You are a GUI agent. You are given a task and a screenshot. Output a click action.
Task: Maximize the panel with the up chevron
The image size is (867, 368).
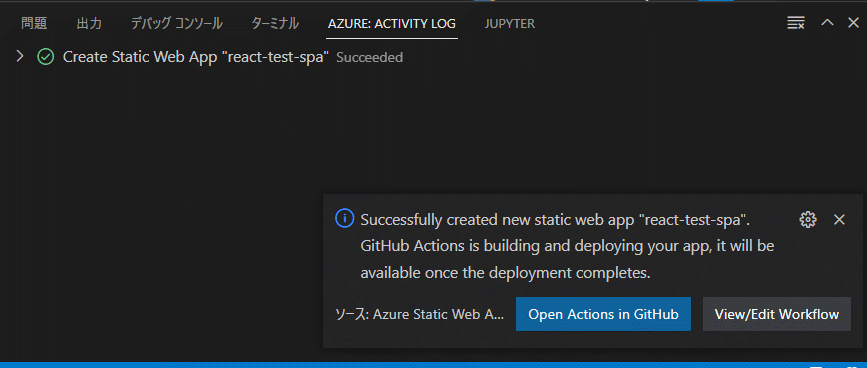pyautogui.click(x=827, y=23)
